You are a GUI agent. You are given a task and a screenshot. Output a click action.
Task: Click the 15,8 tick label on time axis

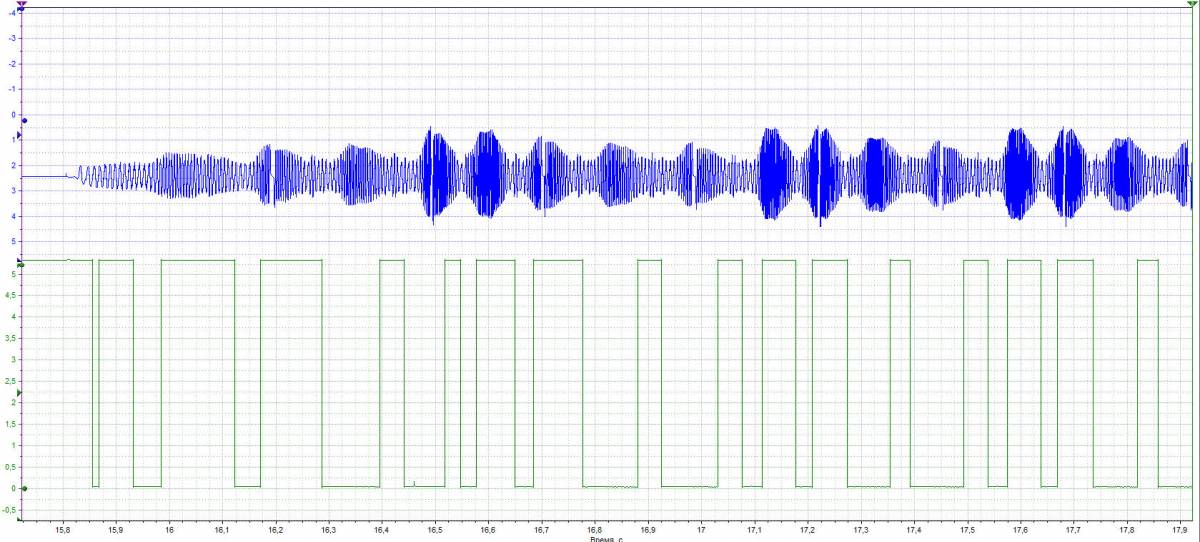63,530
